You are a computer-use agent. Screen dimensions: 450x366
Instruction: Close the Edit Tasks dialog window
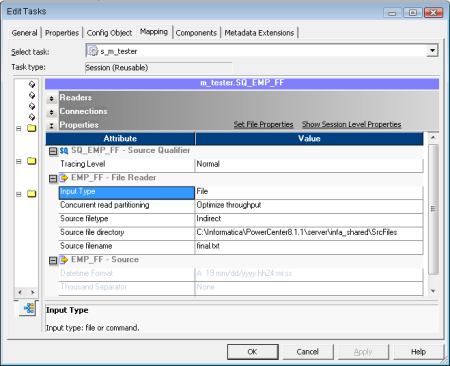(433, 13)
